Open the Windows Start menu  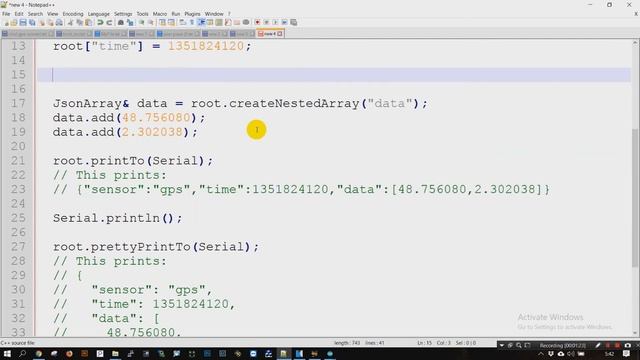7,354
